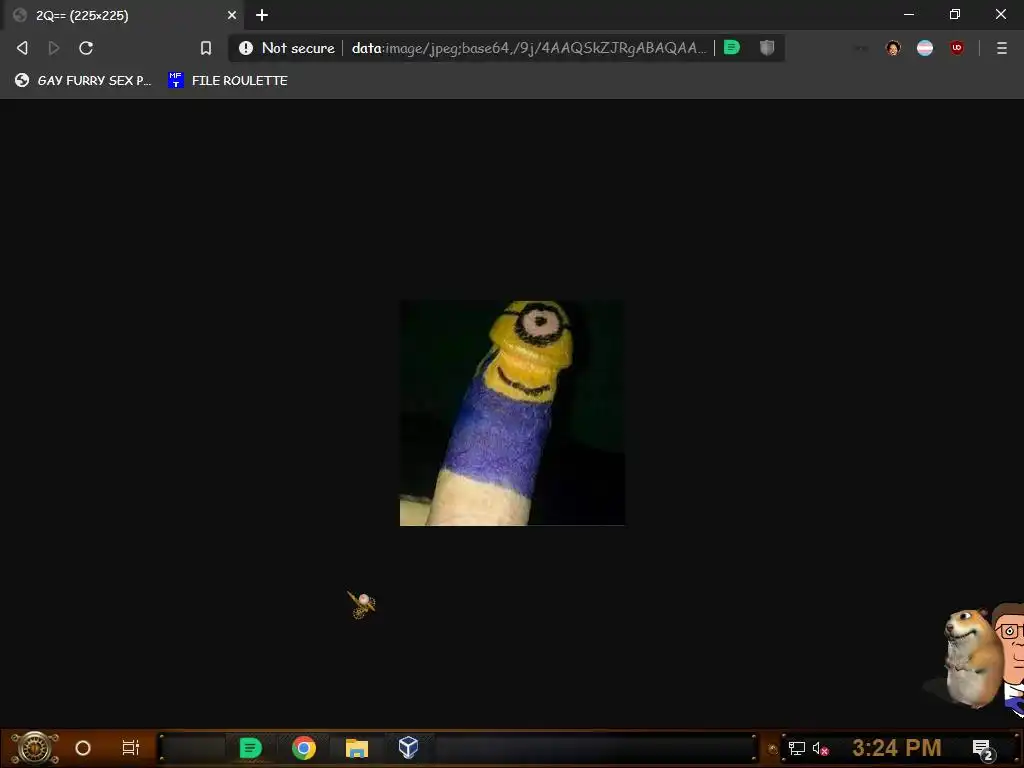Click the muted volume tray icon
Image resolution: width=1024 pixels, height=768 pixels.
[821, 748]
